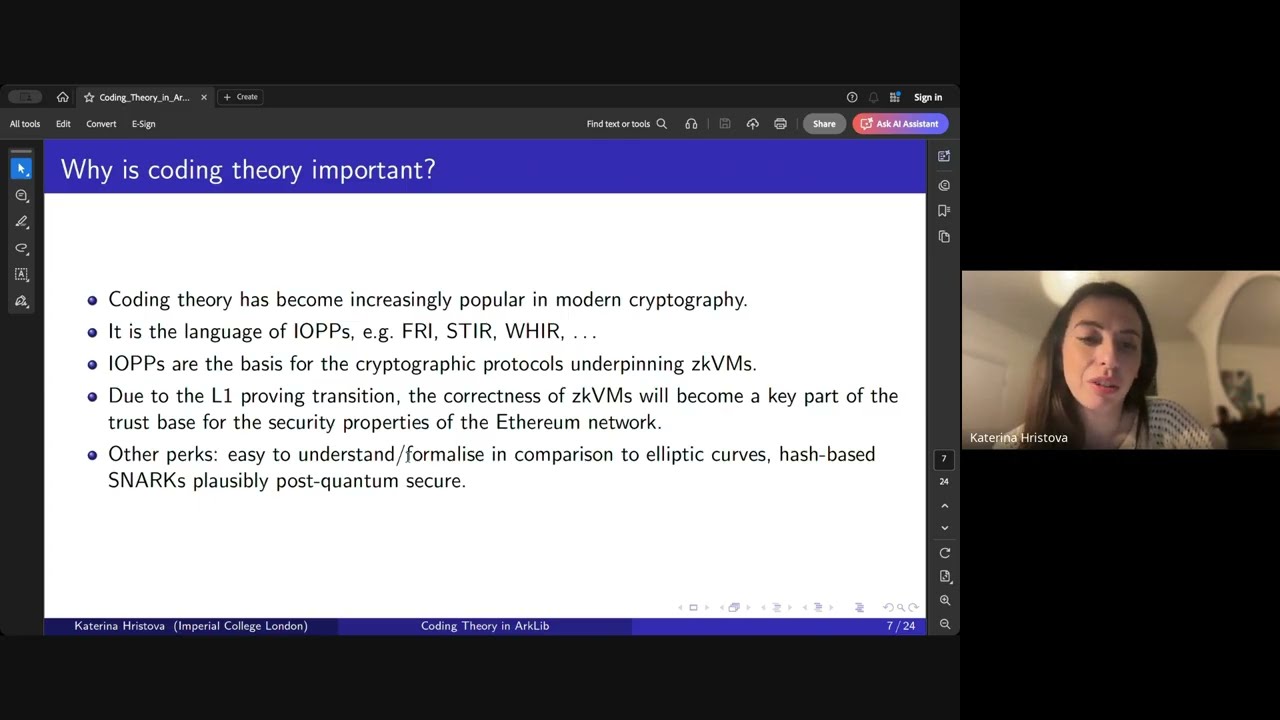
Task: Open the Edit menu
Action: 63,124
